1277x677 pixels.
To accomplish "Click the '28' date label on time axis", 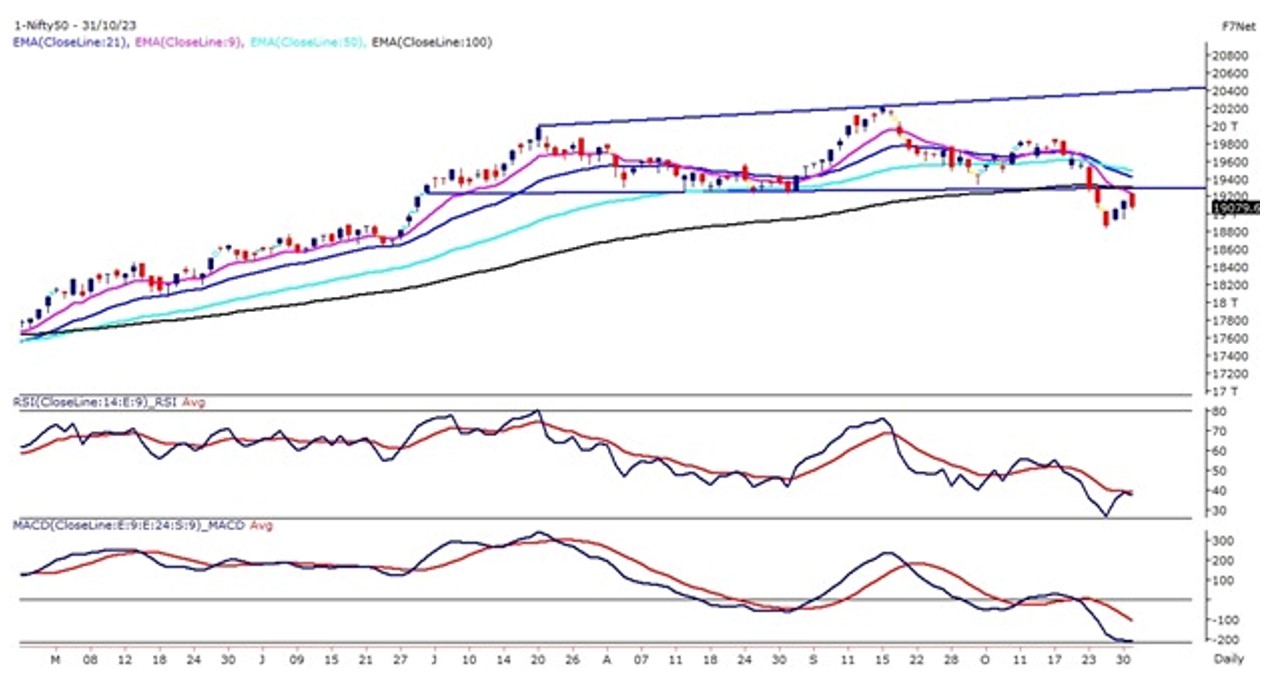I will 951,662.
